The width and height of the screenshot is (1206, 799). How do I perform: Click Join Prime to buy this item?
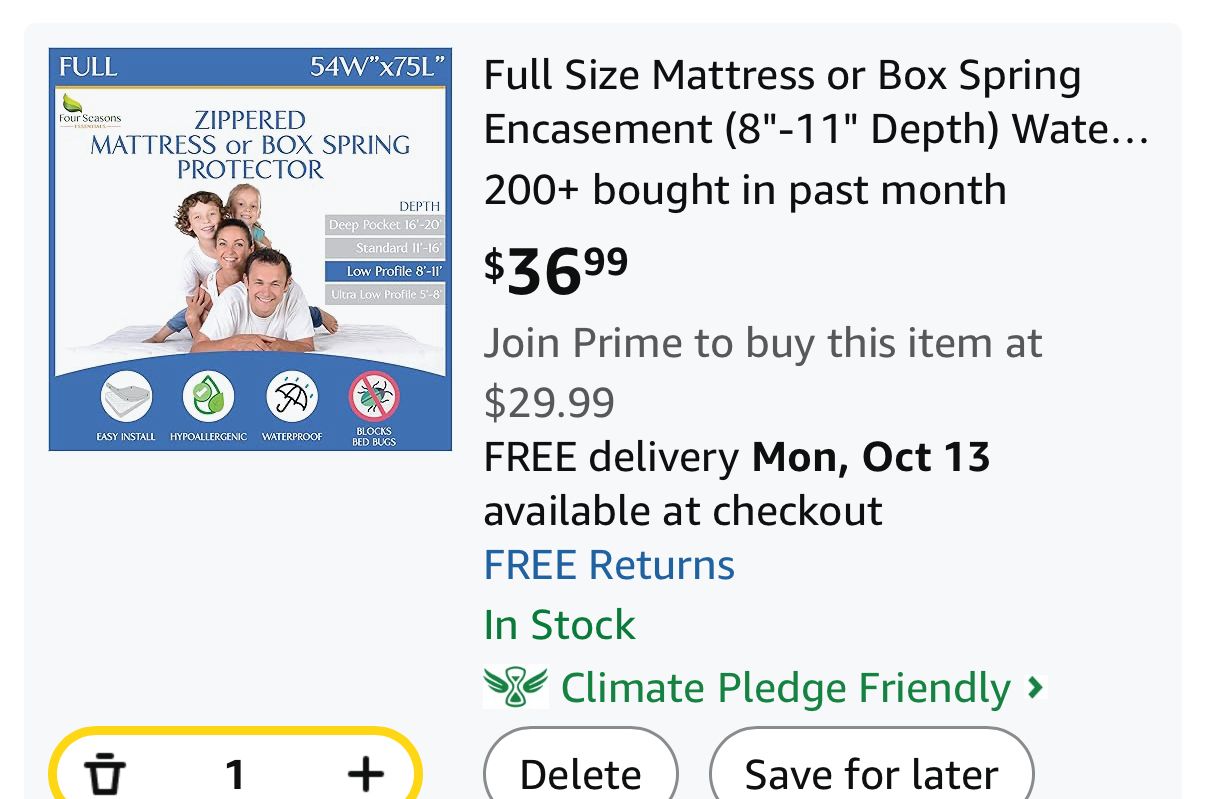762,343
